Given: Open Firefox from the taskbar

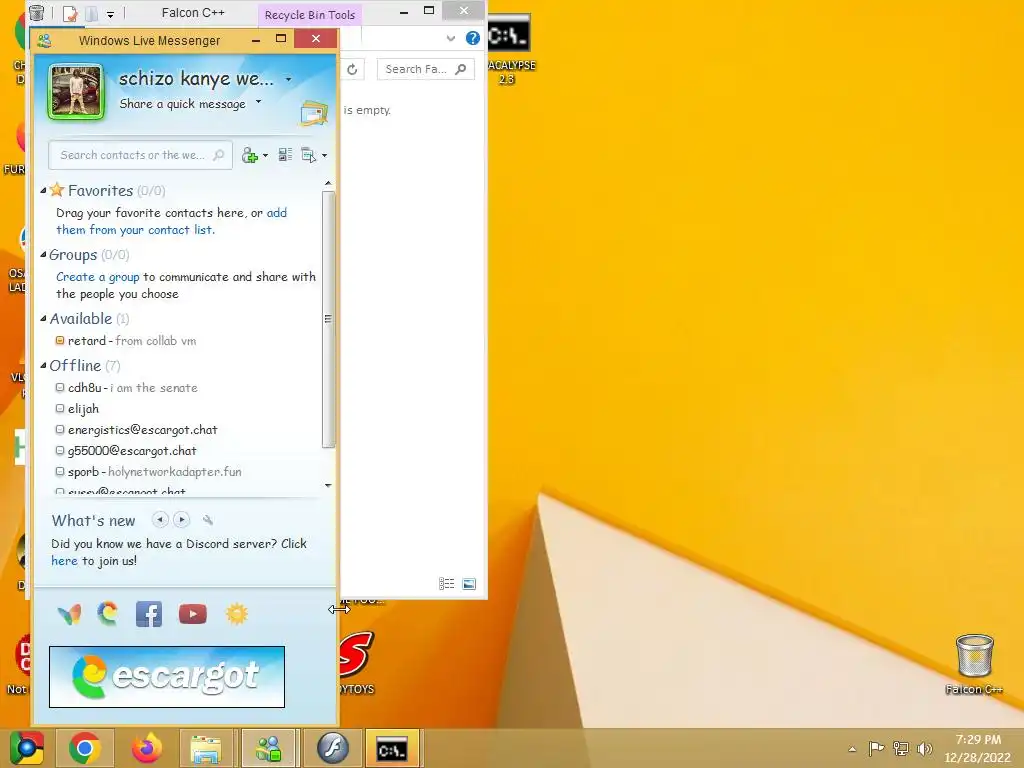Looking at the screenshot, I should pos(146,748).
